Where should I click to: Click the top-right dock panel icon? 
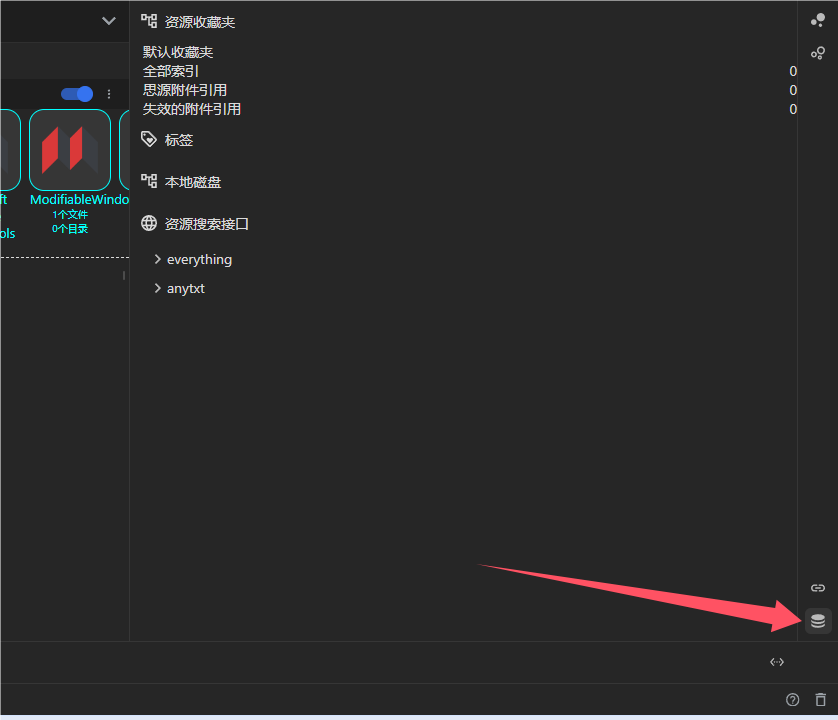click(x=818, y=20)
